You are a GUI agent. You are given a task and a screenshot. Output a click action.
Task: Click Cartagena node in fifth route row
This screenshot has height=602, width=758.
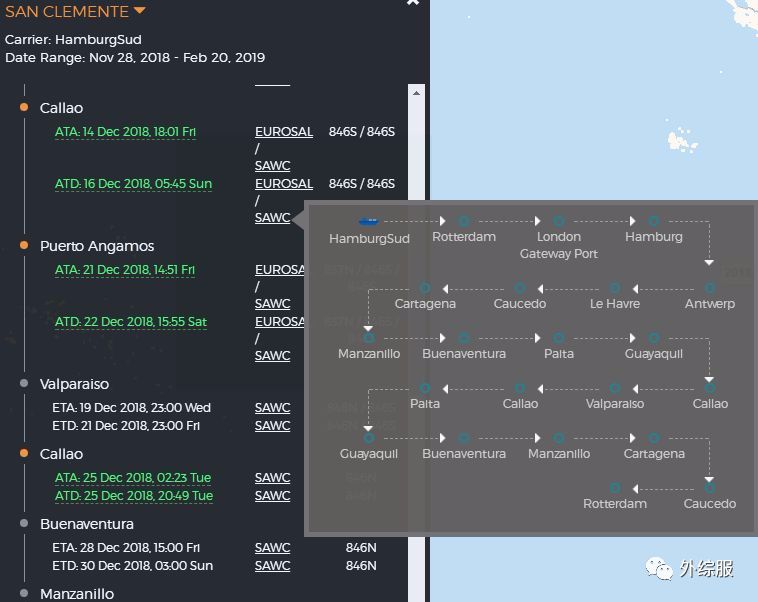(x=654, y=438)
